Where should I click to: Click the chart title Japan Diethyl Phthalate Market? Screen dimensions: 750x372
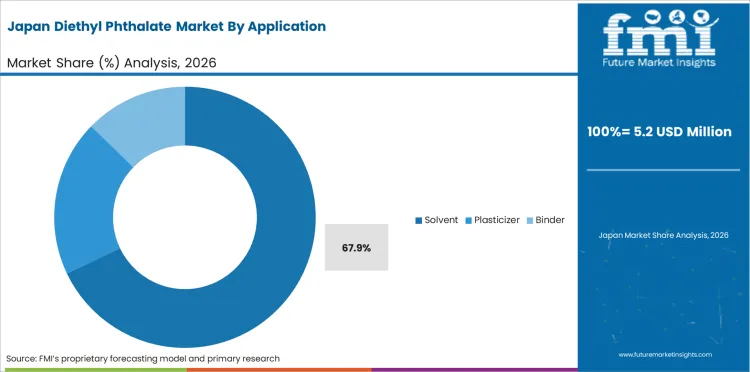point(166,26)
